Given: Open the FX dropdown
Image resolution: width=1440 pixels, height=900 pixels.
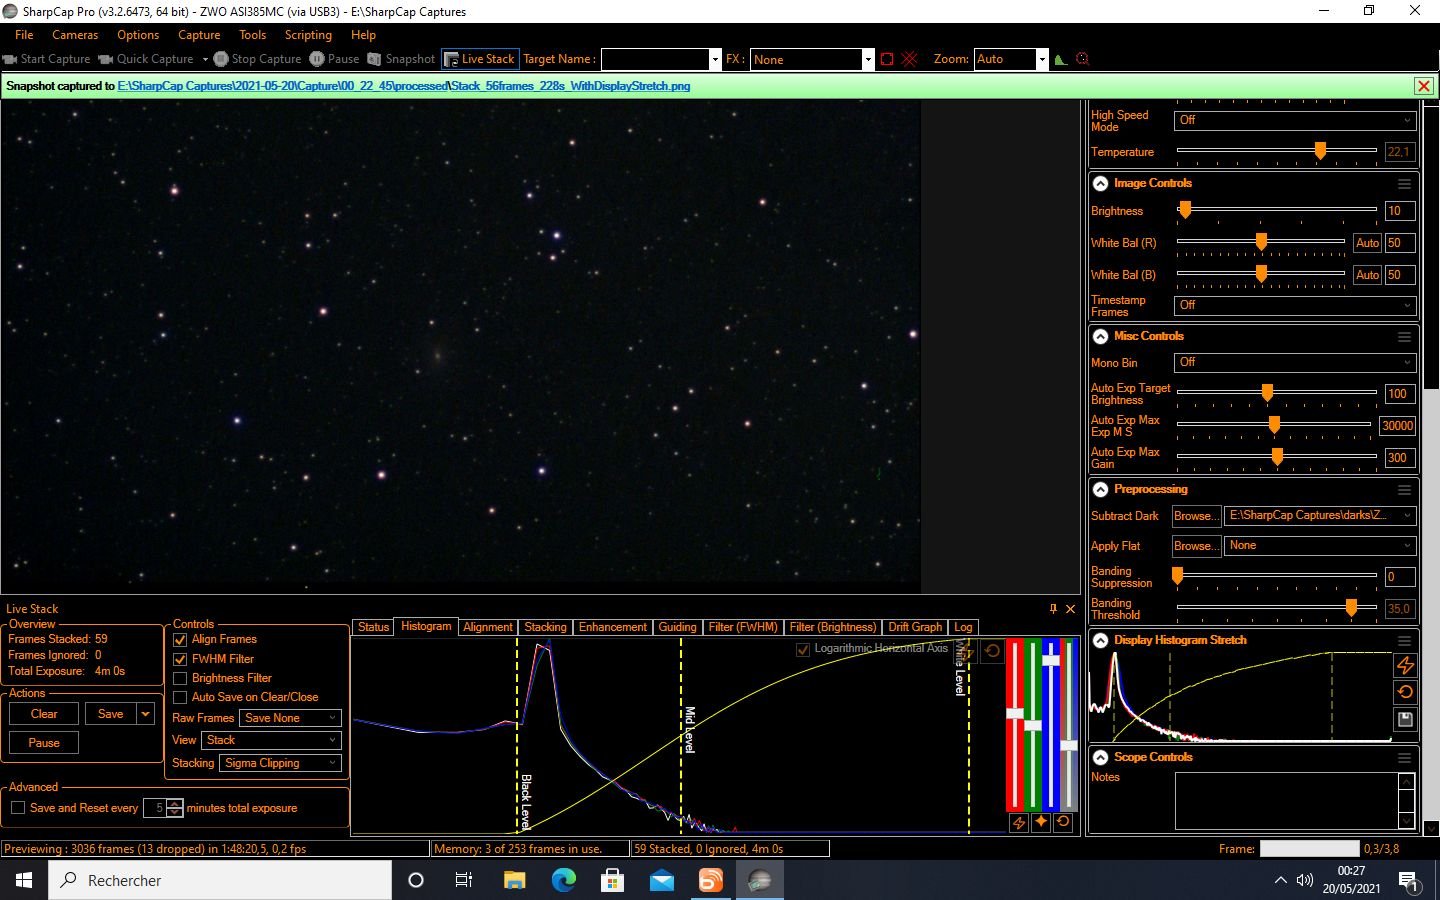Looking at the screenshot, I should coord(812,59).
